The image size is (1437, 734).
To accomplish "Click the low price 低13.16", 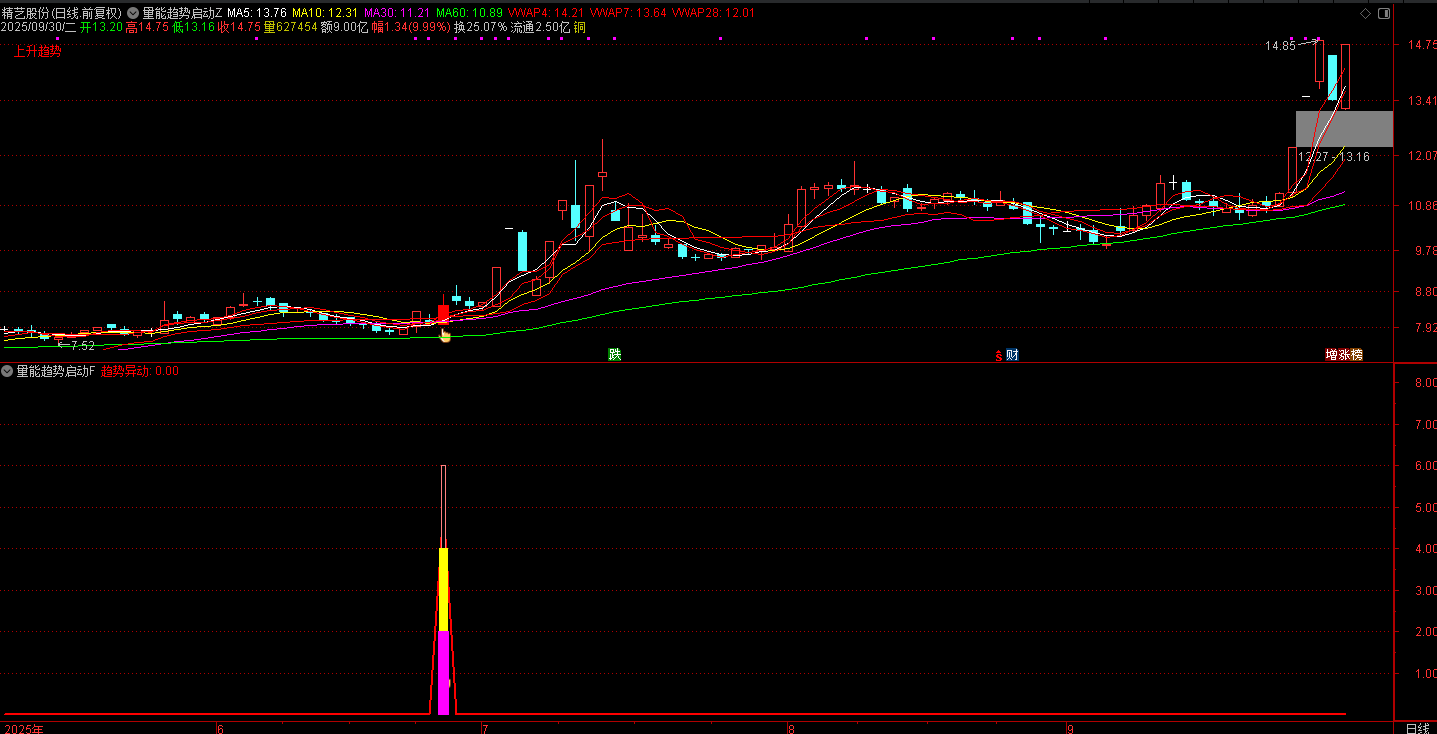I will tap(193, 28).
